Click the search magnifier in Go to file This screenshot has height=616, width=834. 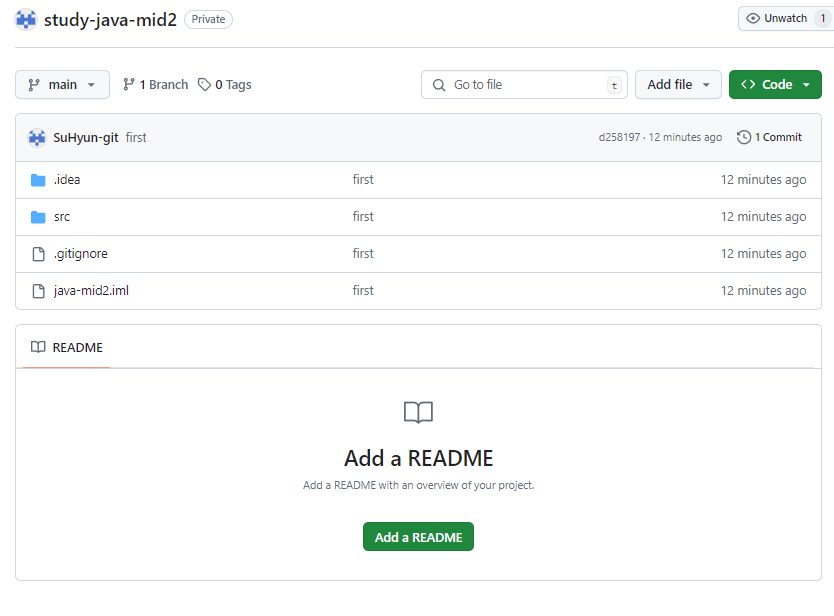tap(439, 85)
